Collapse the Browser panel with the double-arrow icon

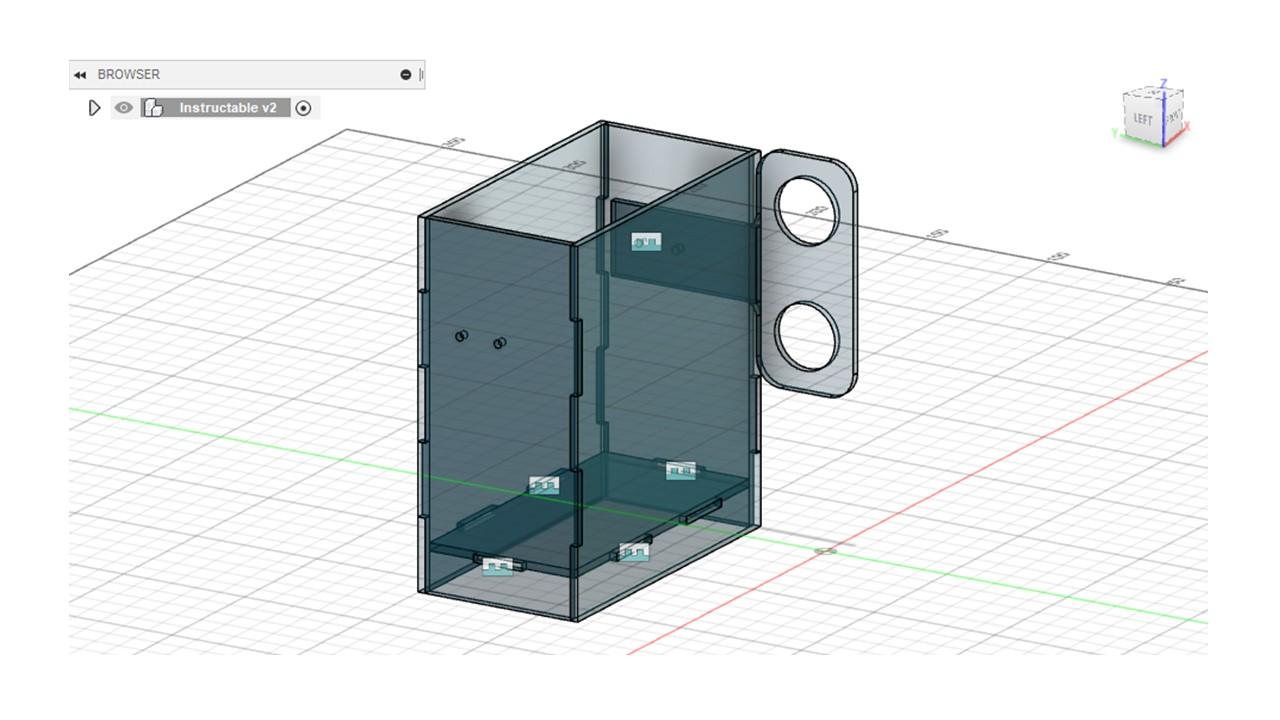click(80, 75)
